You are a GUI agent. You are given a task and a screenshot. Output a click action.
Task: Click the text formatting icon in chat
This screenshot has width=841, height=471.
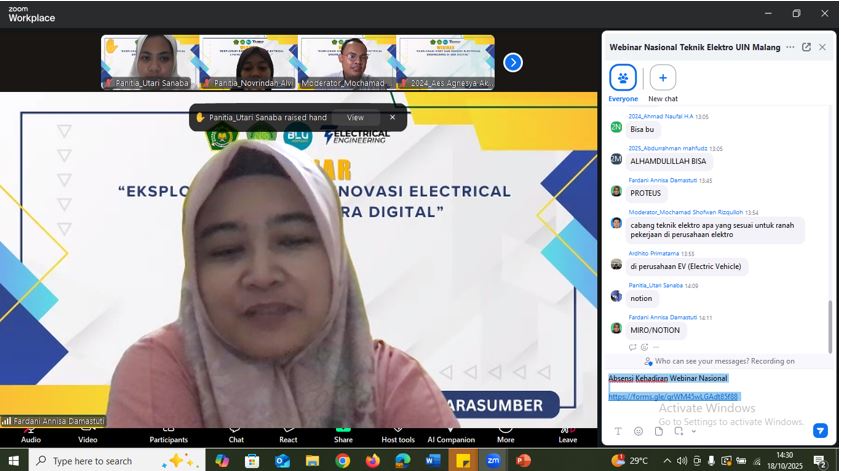618,431
